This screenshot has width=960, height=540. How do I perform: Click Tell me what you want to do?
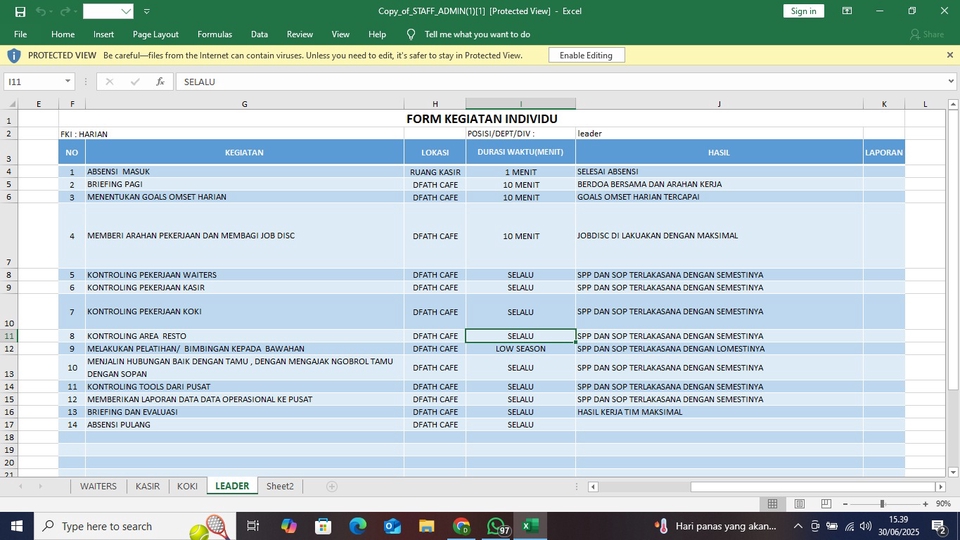click(478, 34)
